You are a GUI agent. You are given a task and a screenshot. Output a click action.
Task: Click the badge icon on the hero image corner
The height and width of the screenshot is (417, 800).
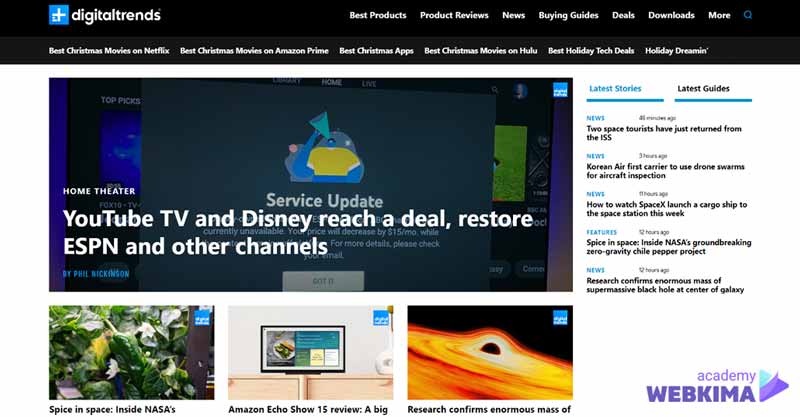(x=560, y=90)
